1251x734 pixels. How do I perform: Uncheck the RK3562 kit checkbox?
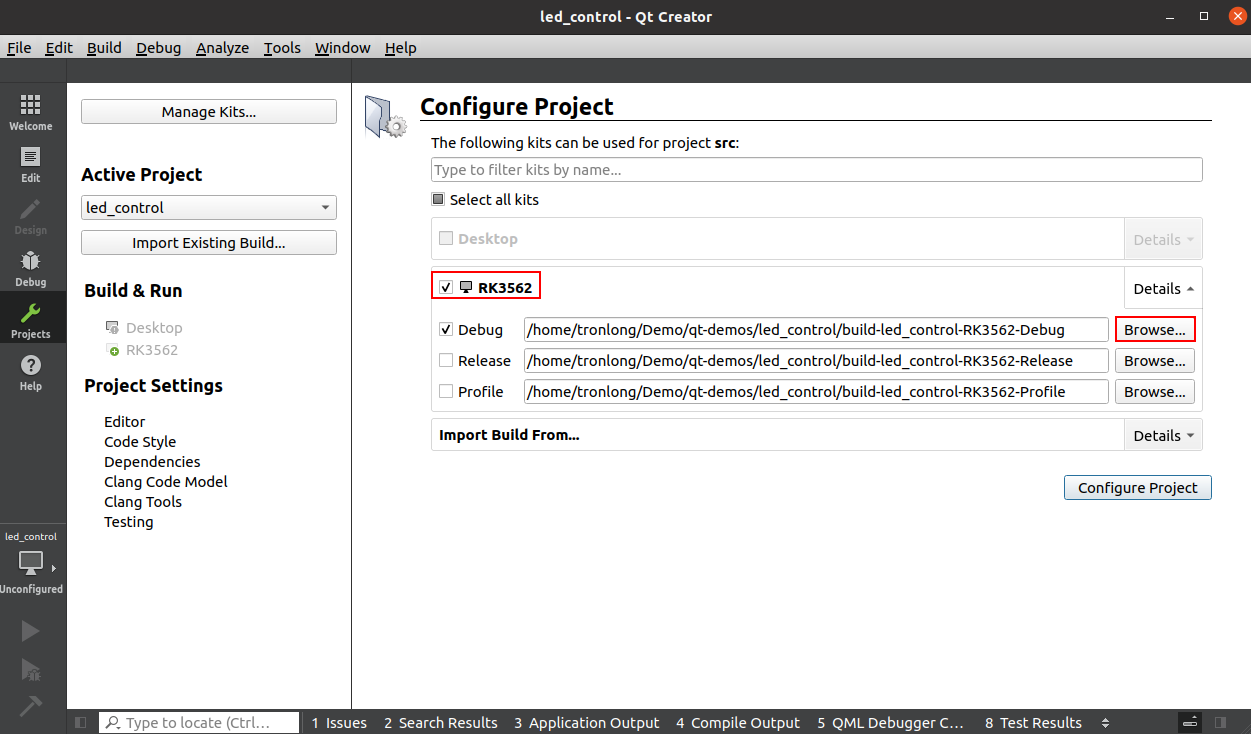pos(446,287)
